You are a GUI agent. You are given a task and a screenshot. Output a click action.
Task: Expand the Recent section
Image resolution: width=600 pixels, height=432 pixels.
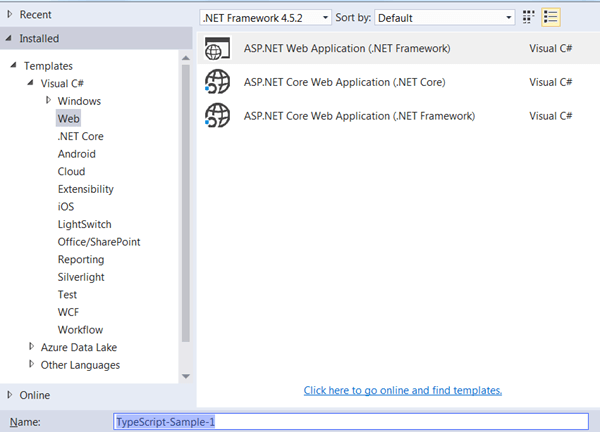[x=10, y=15]
